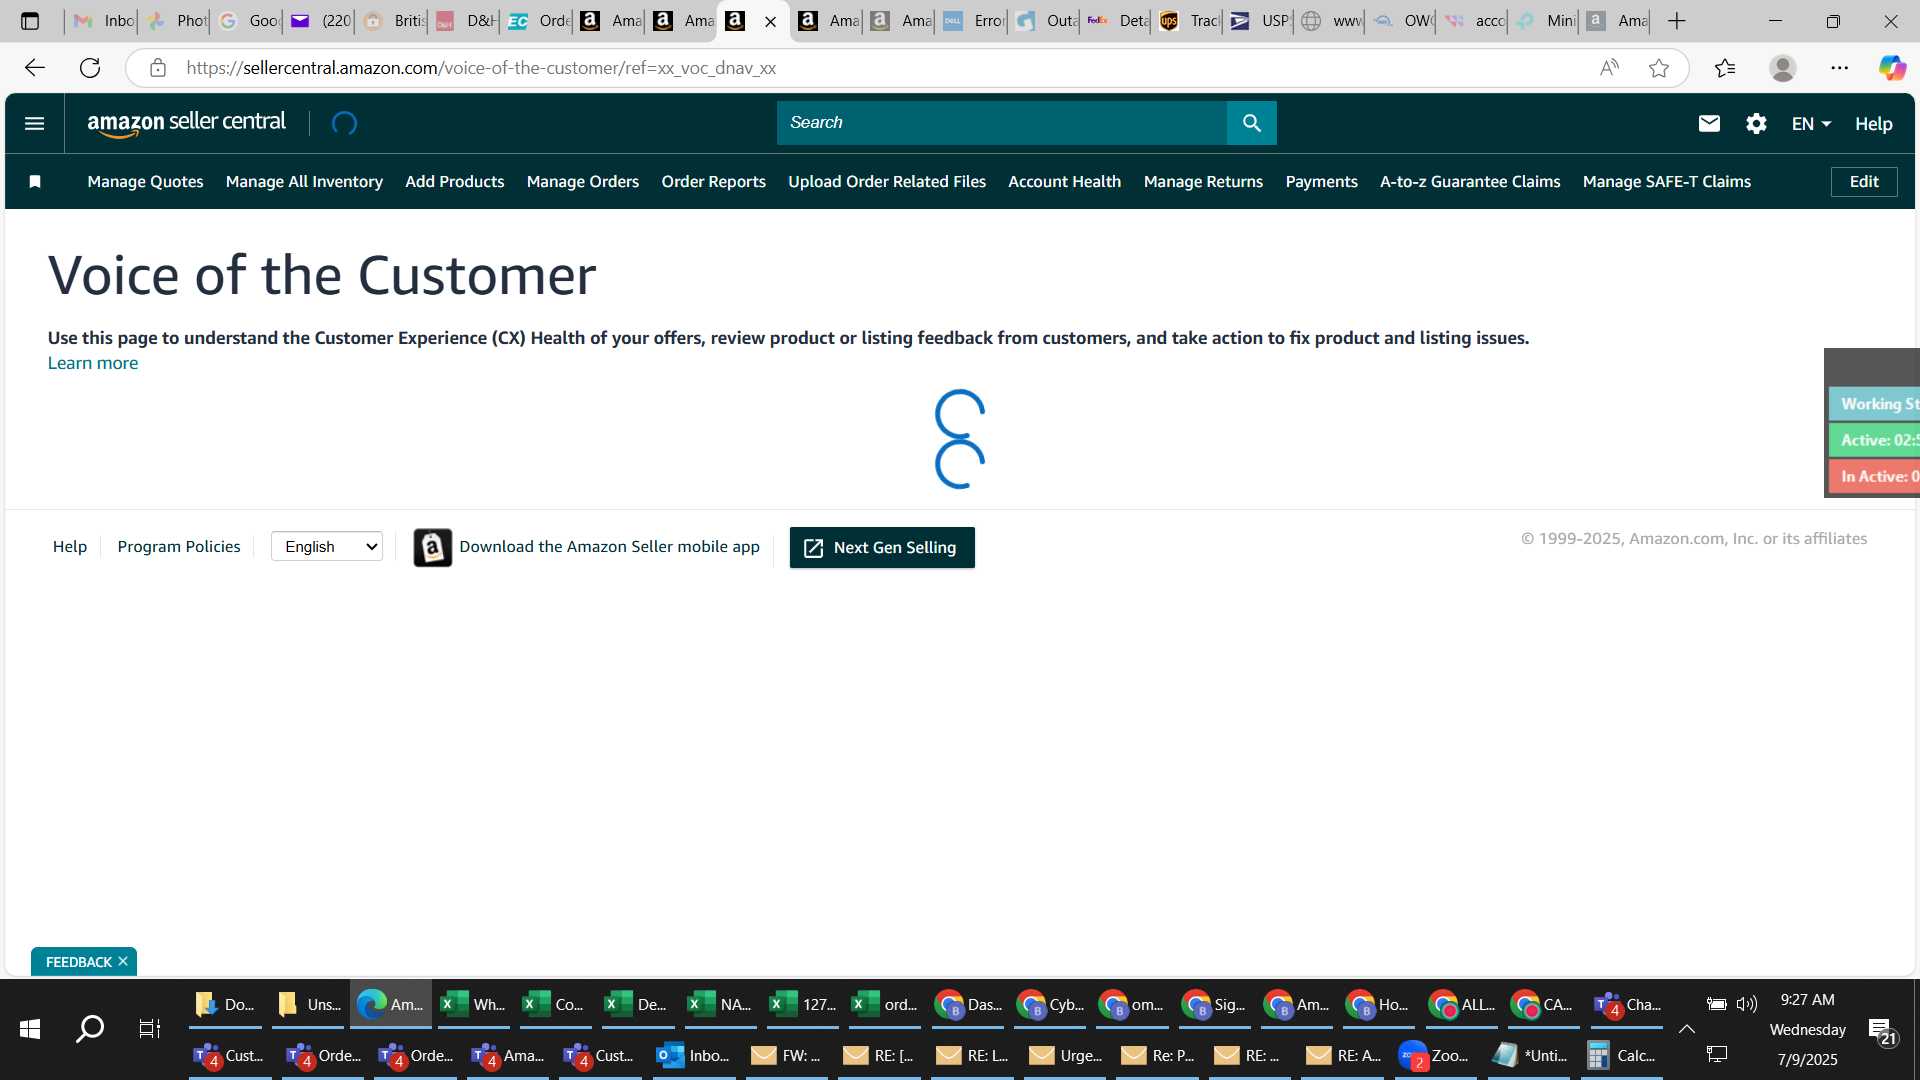The image size is (1920, 1080).
Task: Click the footer Help link
Action: coord(70,546)
